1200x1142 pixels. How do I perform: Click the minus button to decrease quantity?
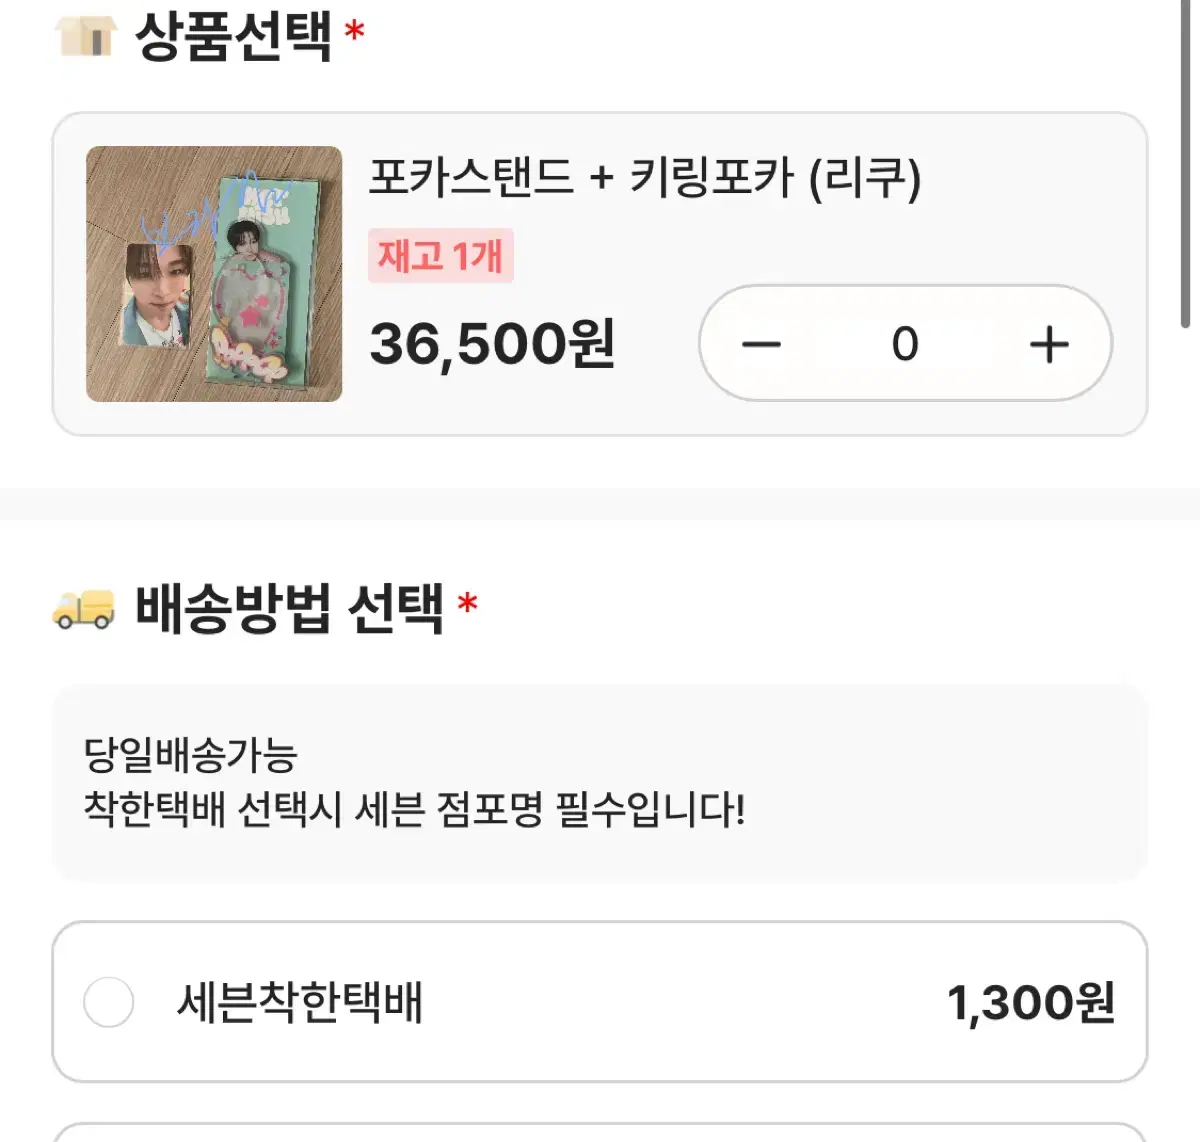tap(761, 345)
